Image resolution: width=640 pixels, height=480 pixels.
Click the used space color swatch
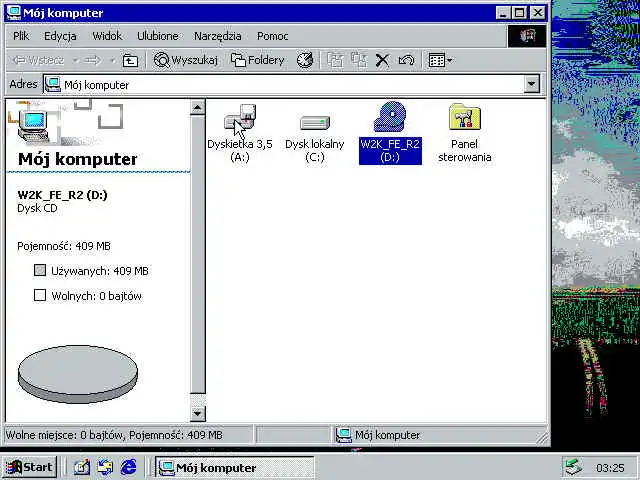point(40,270)
